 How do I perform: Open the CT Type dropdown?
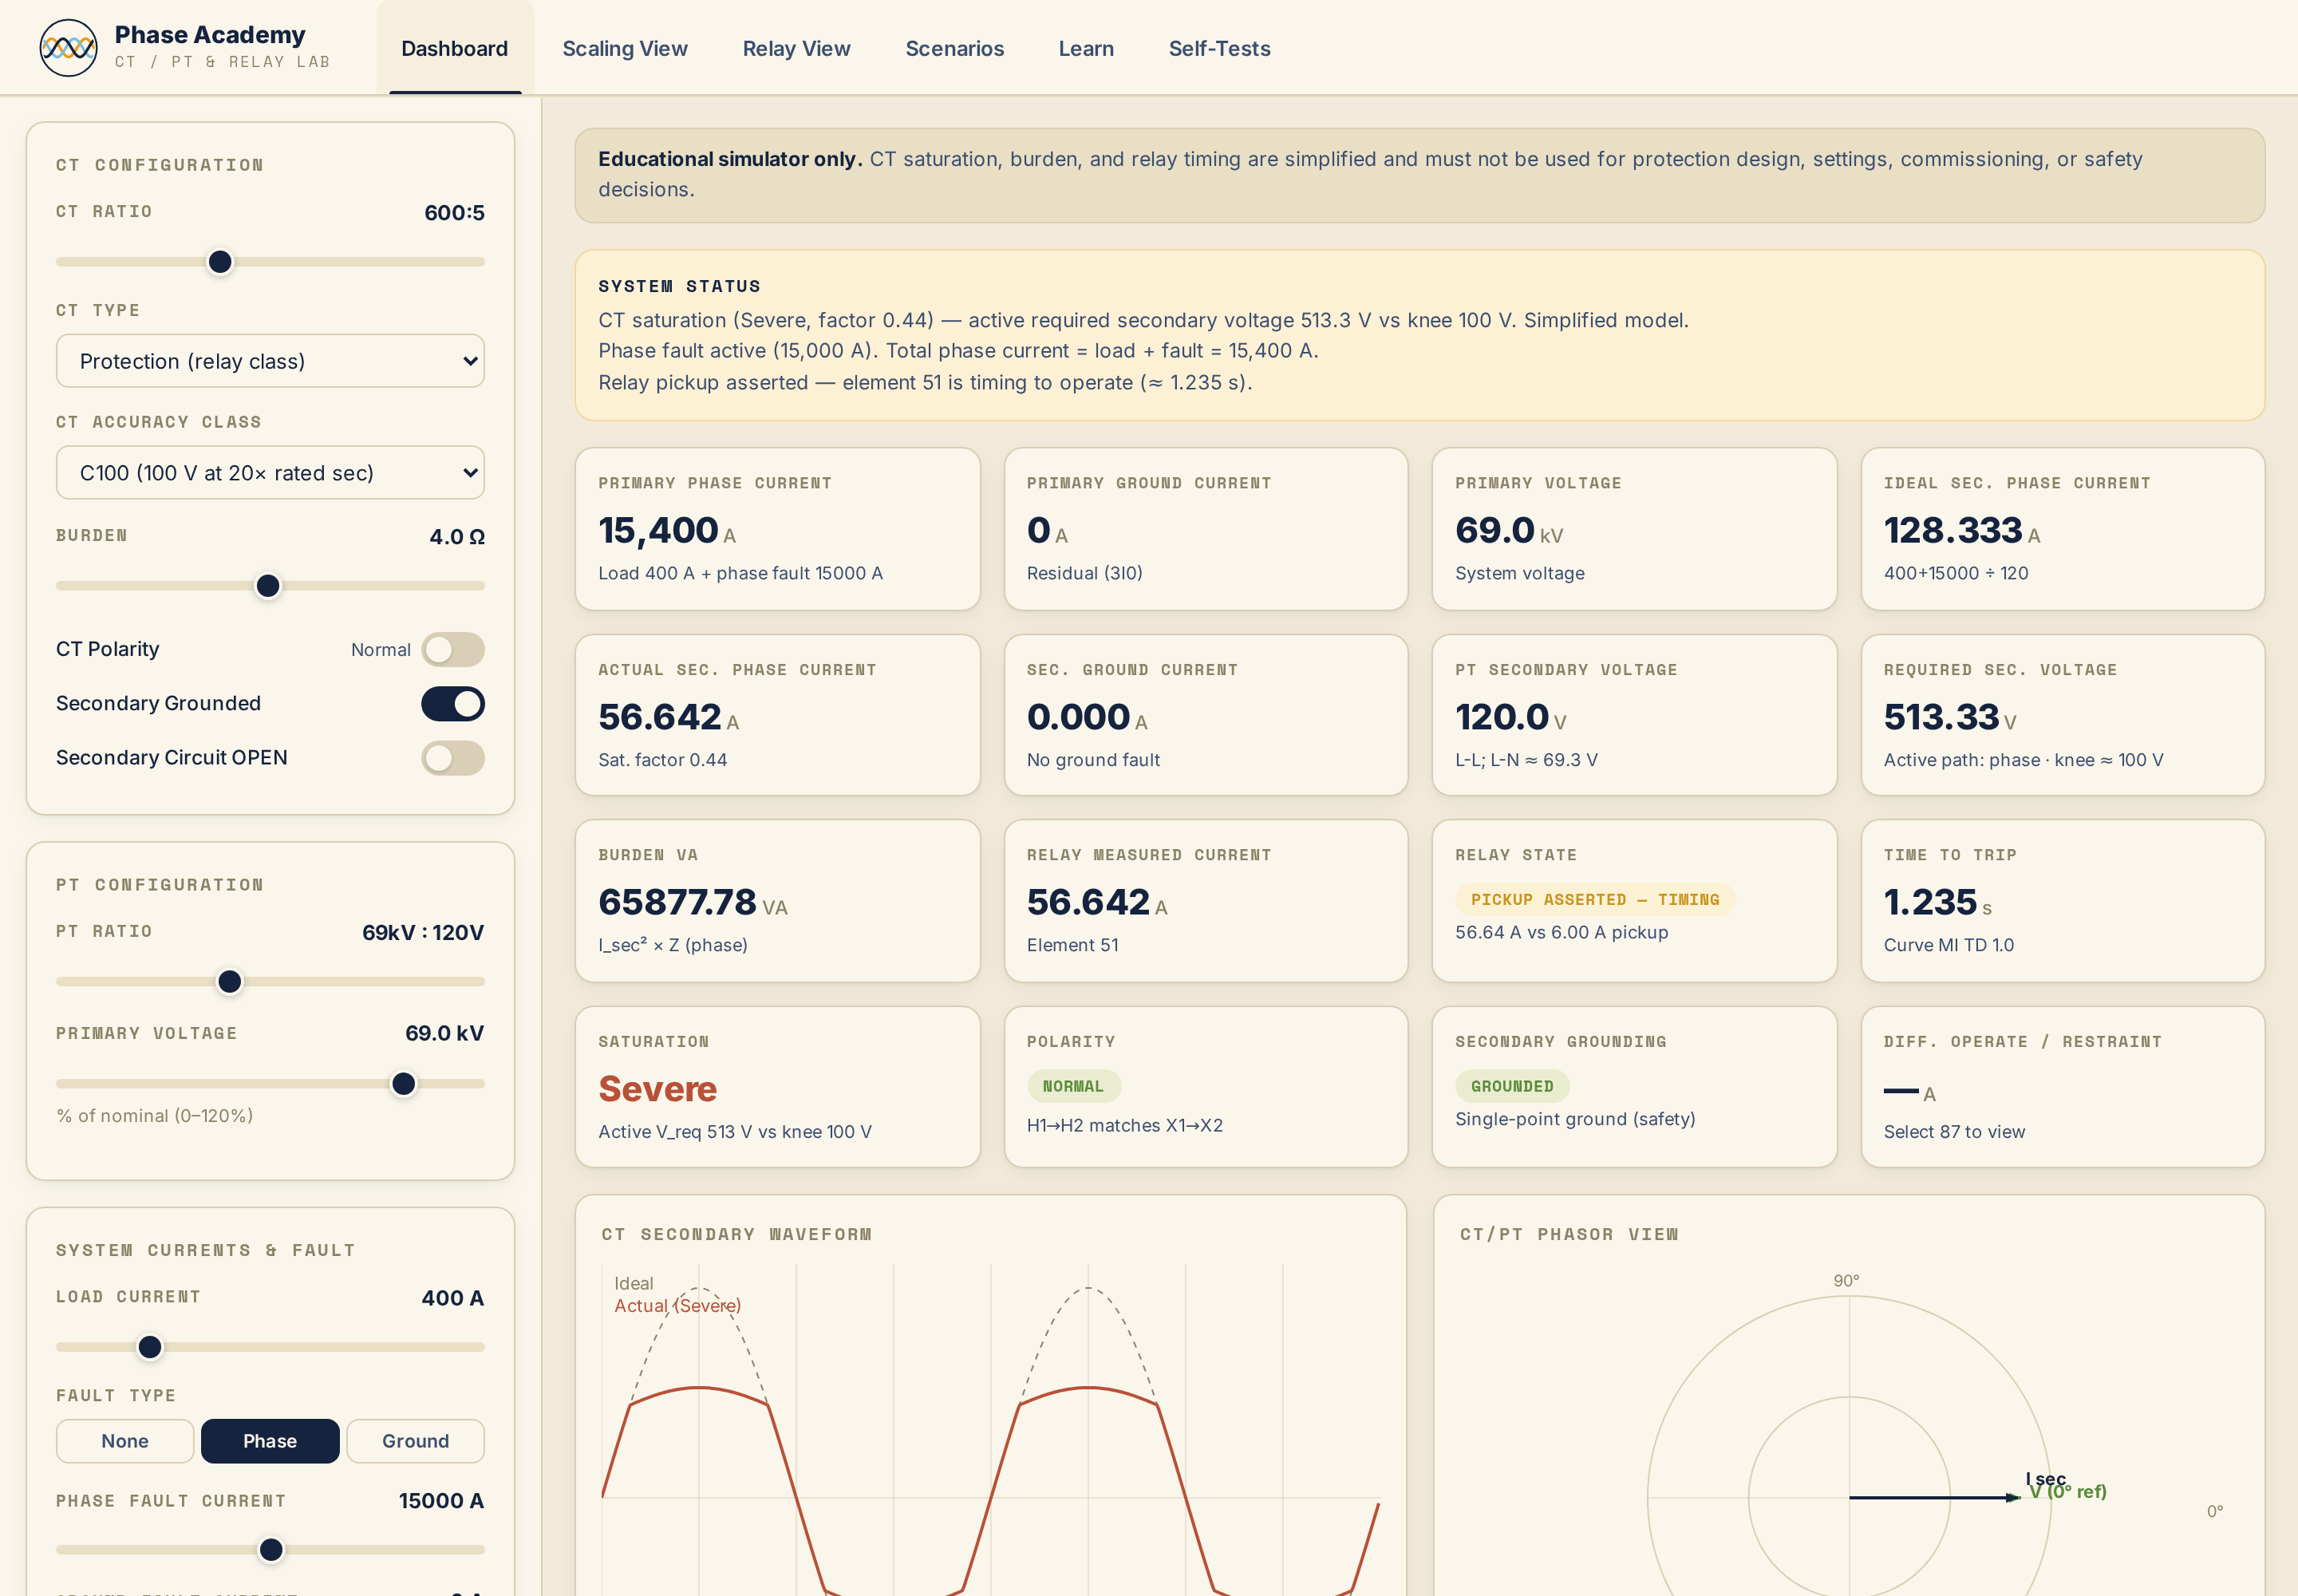(270, 361)
